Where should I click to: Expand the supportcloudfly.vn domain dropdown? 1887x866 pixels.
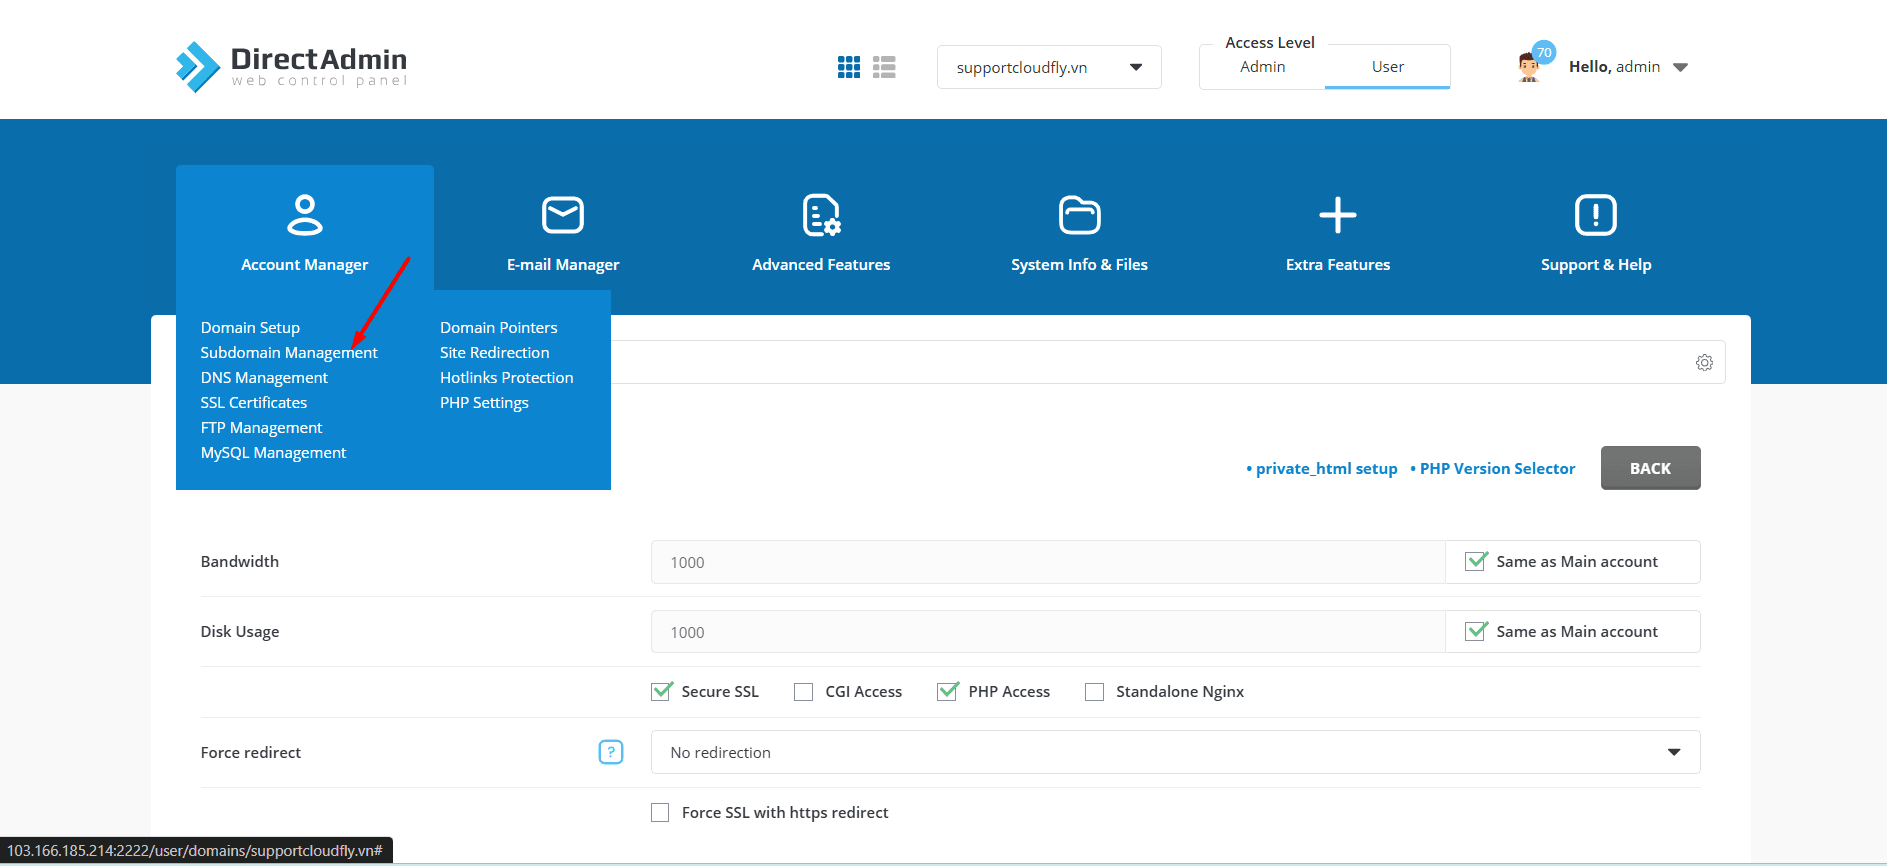[x=1048, y=67]
